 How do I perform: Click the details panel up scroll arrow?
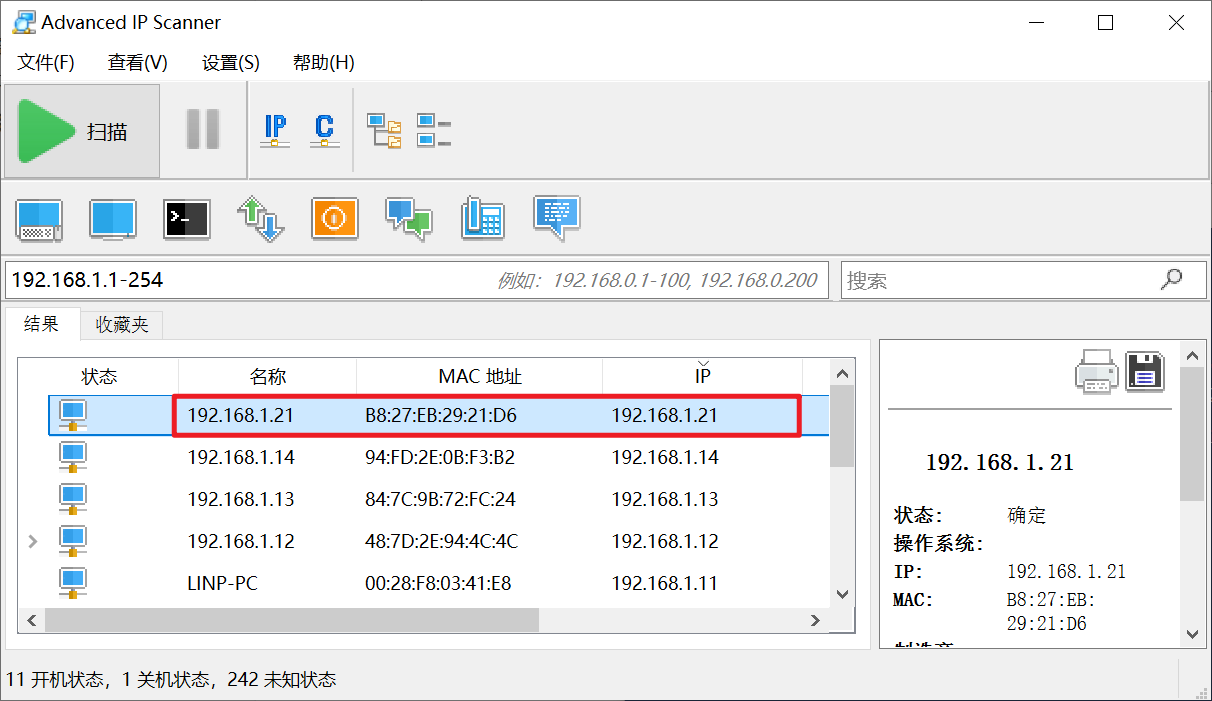pyautogui.click(x=1192, y=354)
